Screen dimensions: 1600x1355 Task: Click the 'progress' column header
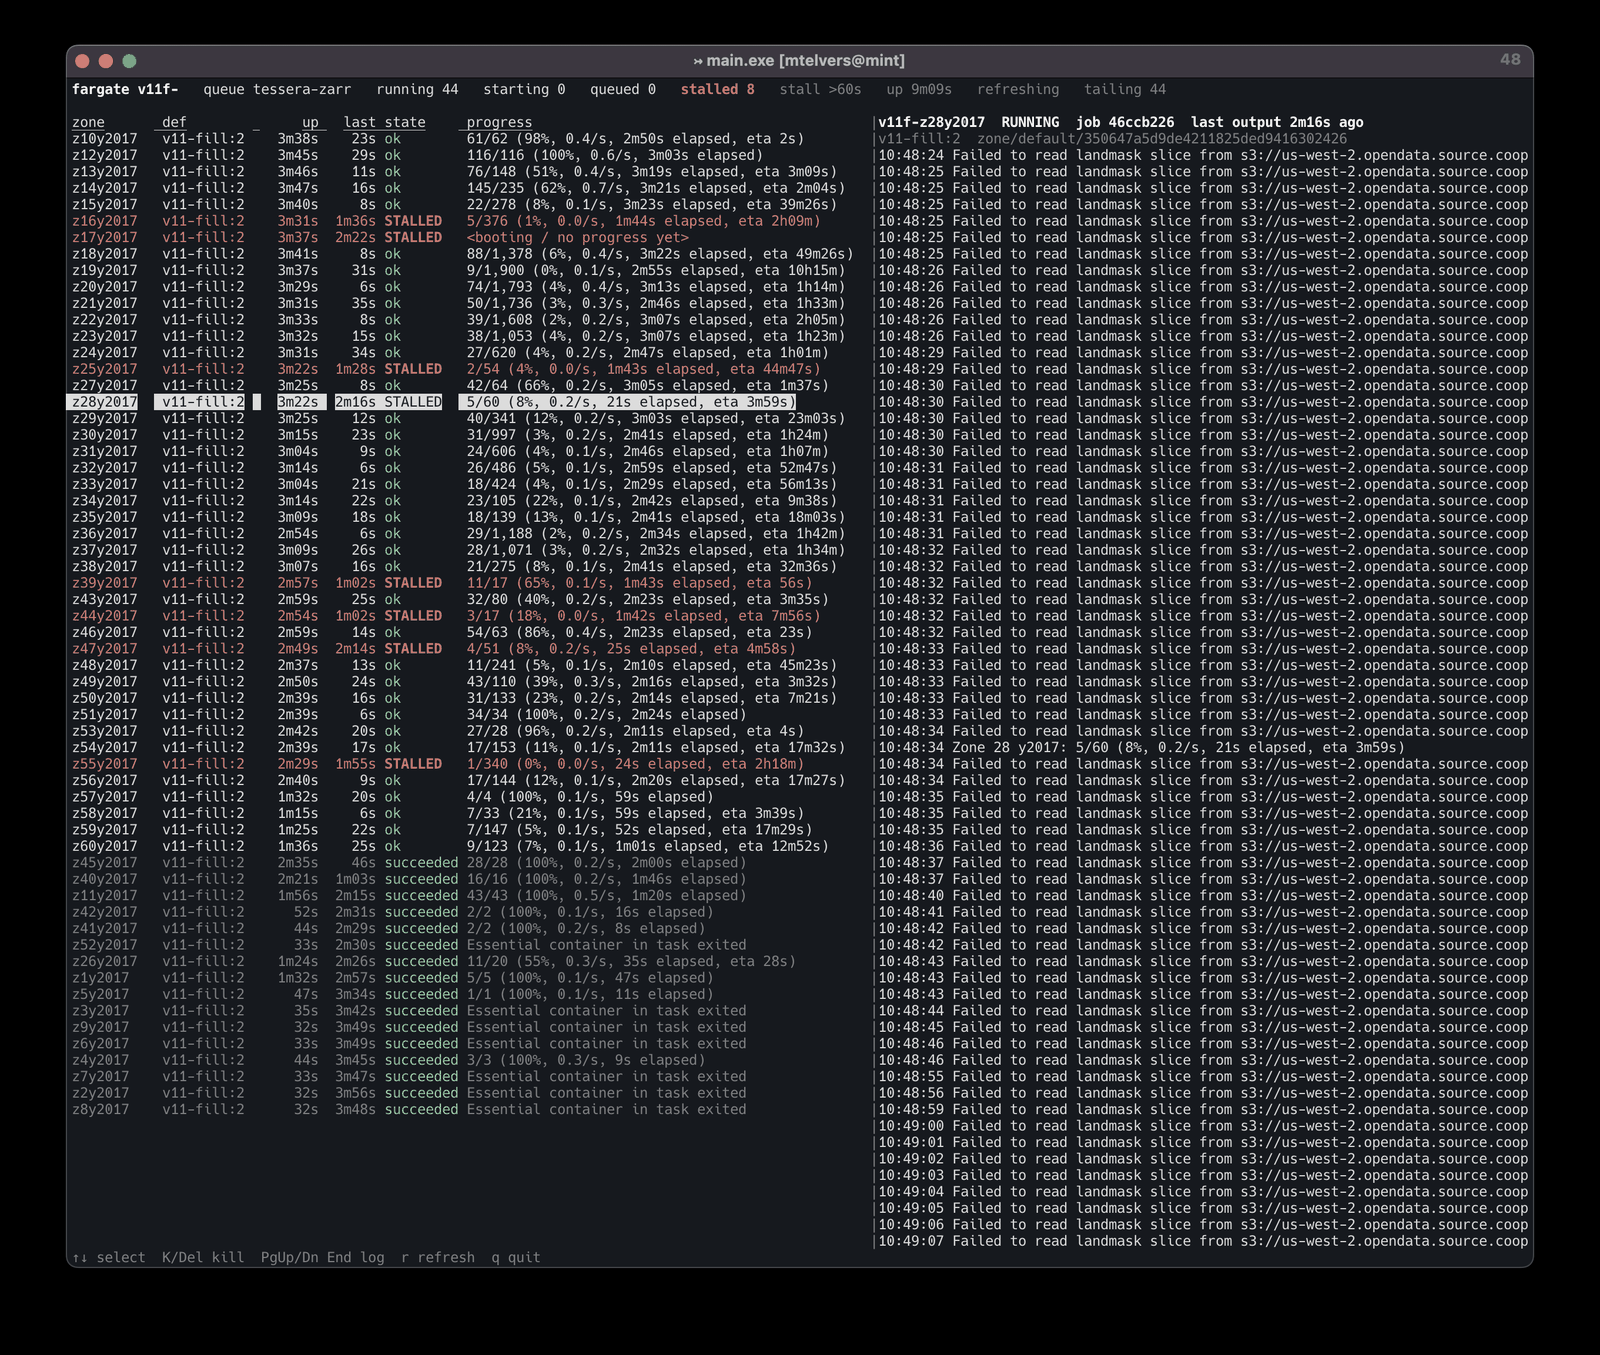(x=499, y=122)
